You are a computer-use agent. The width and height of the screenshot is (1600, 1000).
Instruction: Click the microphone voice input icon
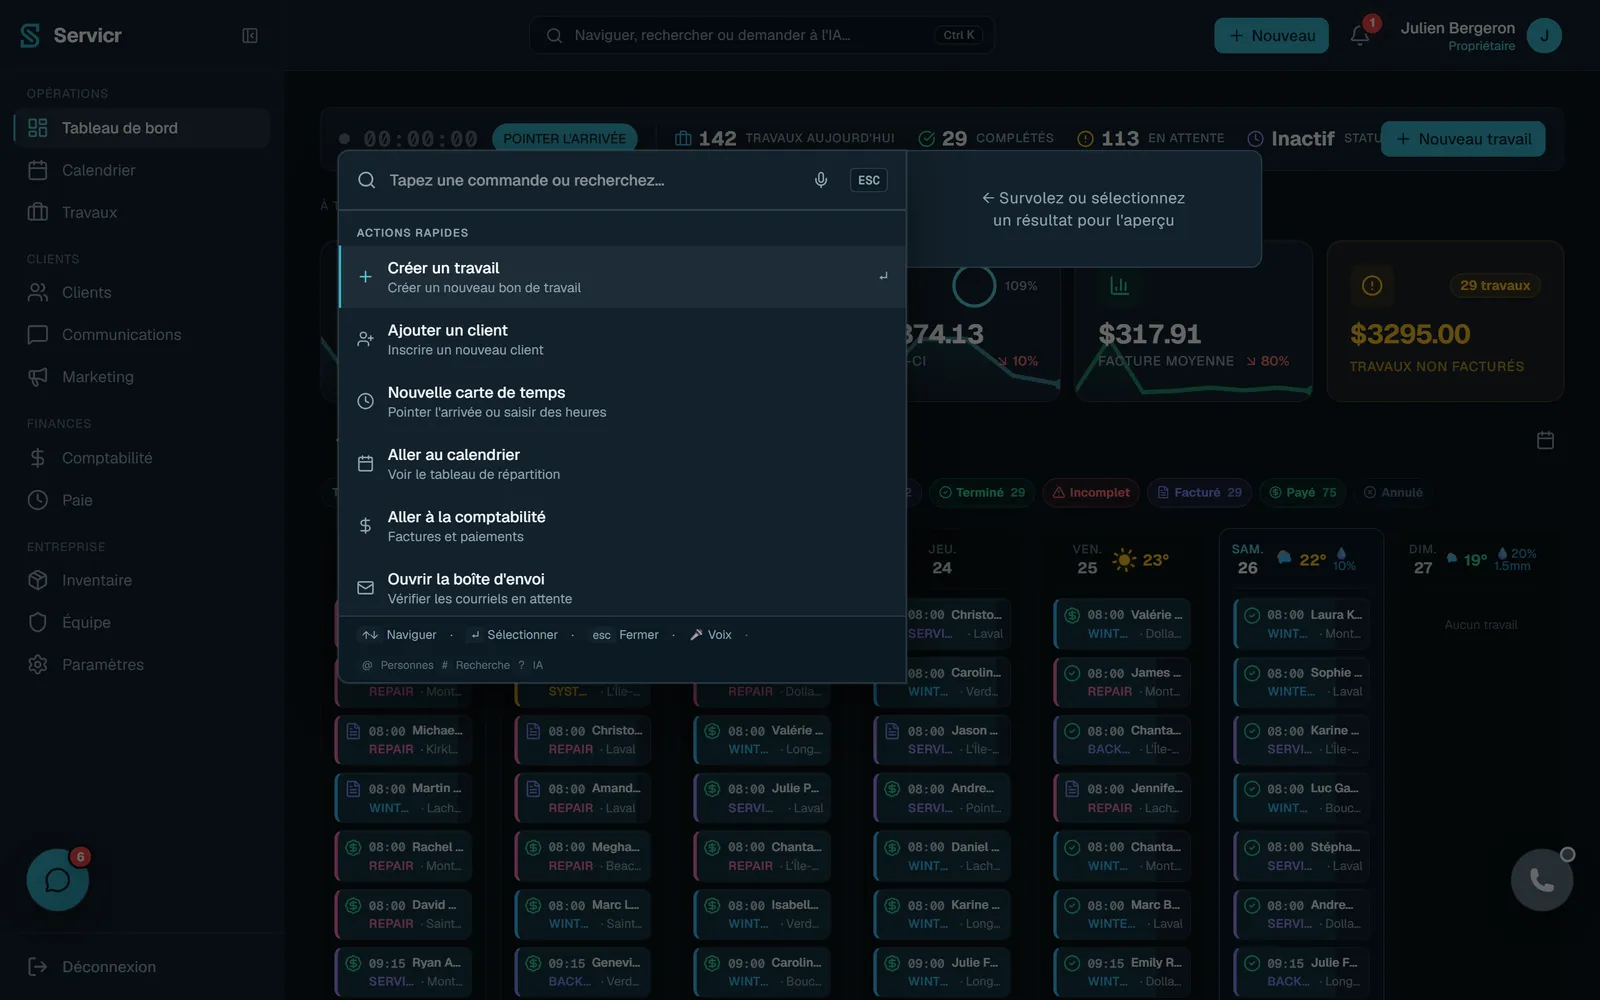(821, 180)
